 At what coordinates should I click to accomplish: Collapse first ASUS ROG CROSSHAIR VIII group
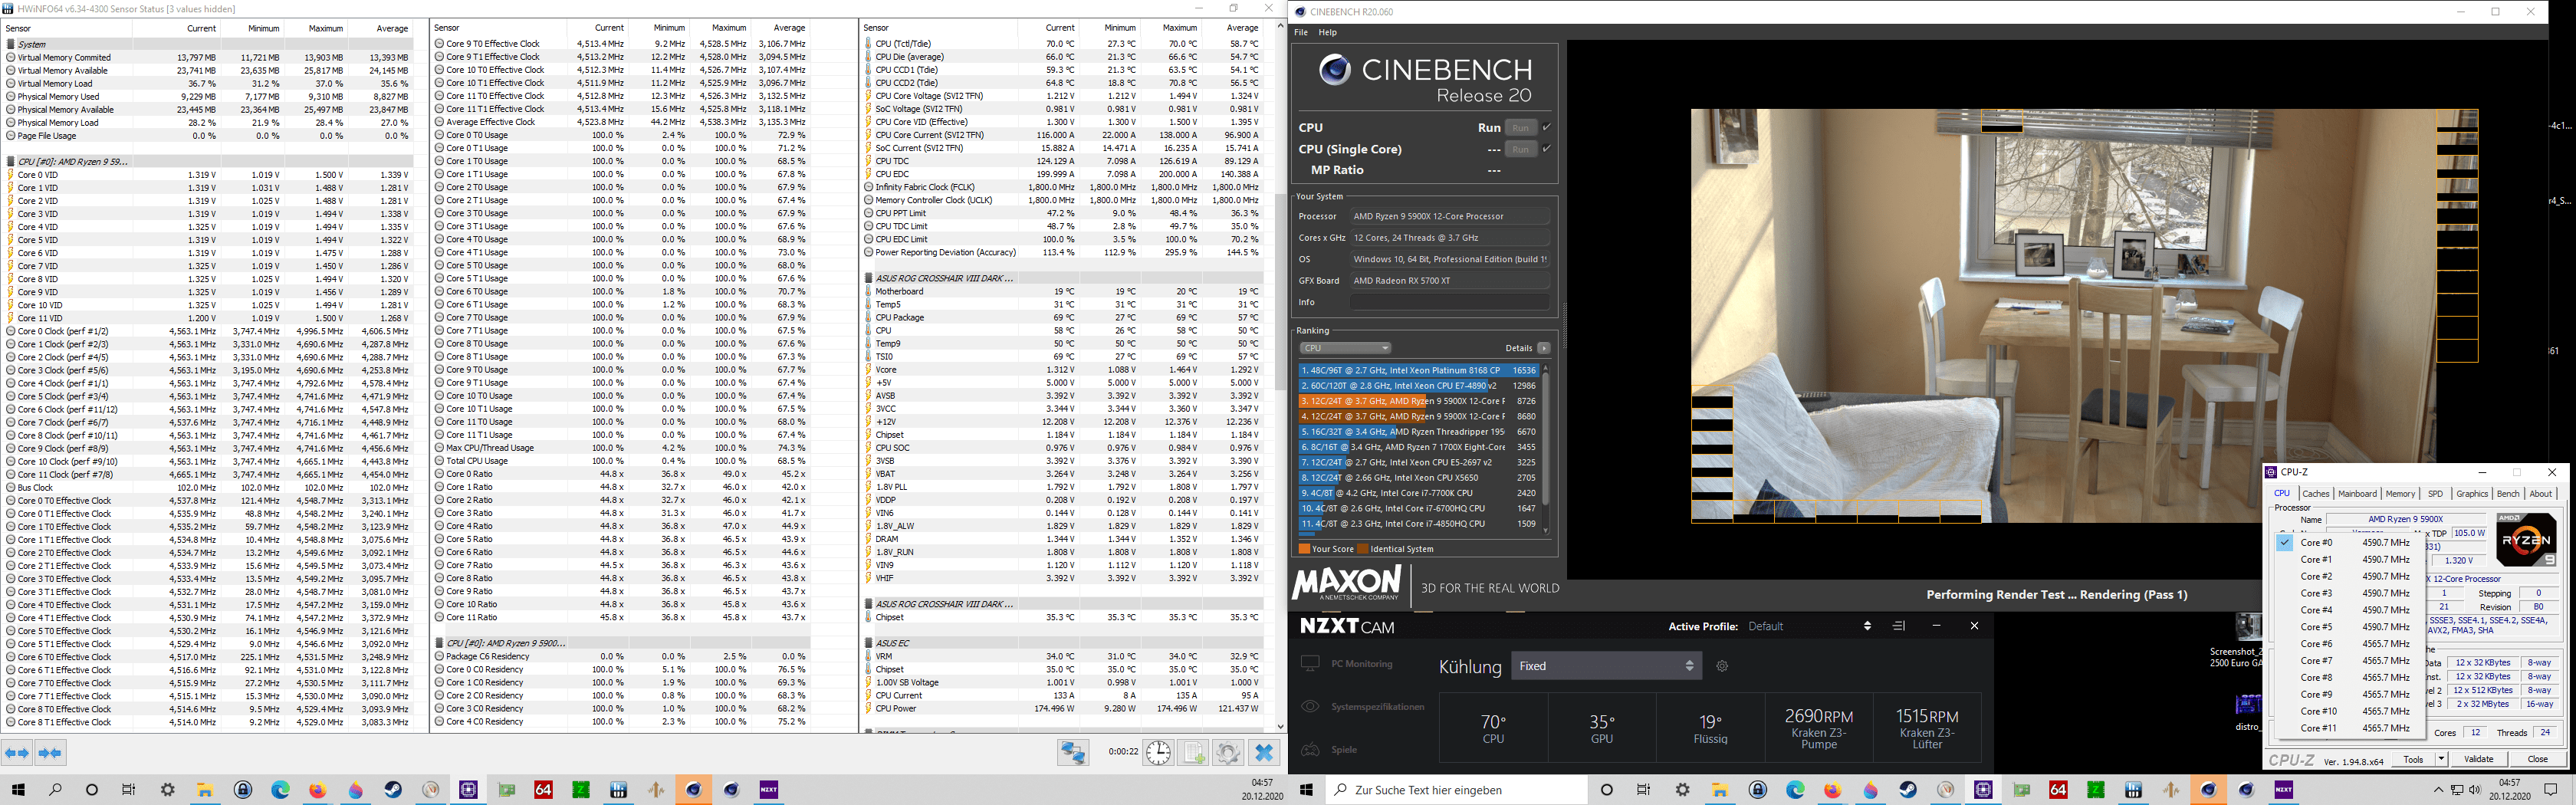pyautogui.click(x=868, y=278)
